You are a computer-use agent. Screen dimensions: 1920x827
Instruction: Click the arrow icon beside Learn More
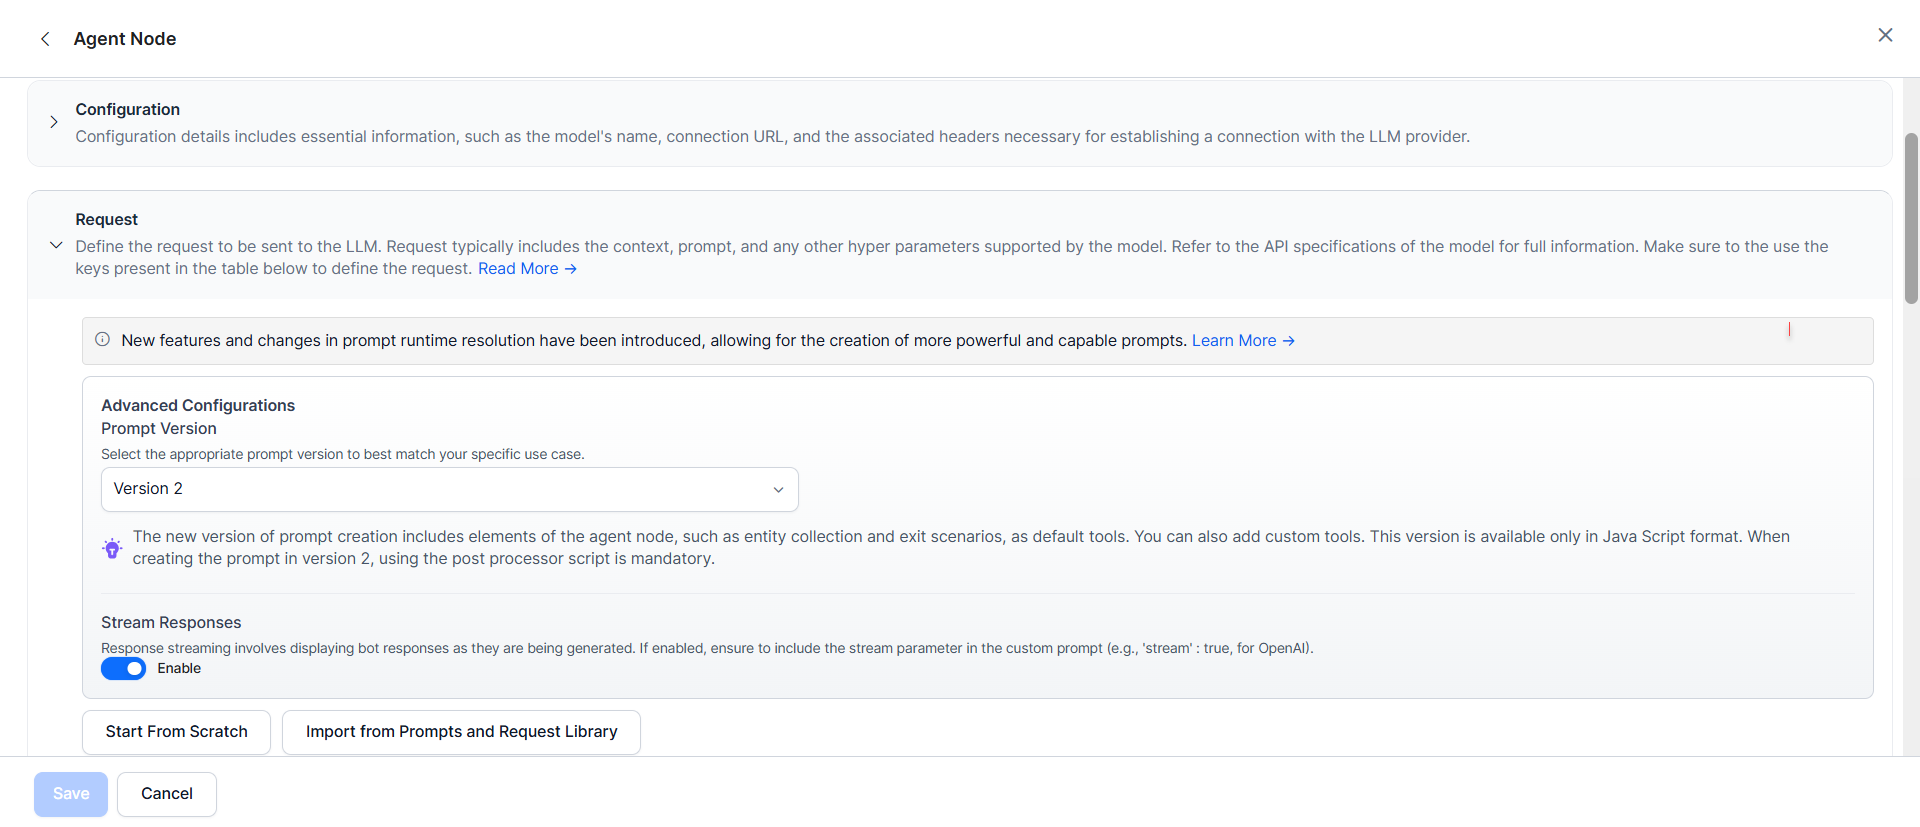tap(1289, 341)
